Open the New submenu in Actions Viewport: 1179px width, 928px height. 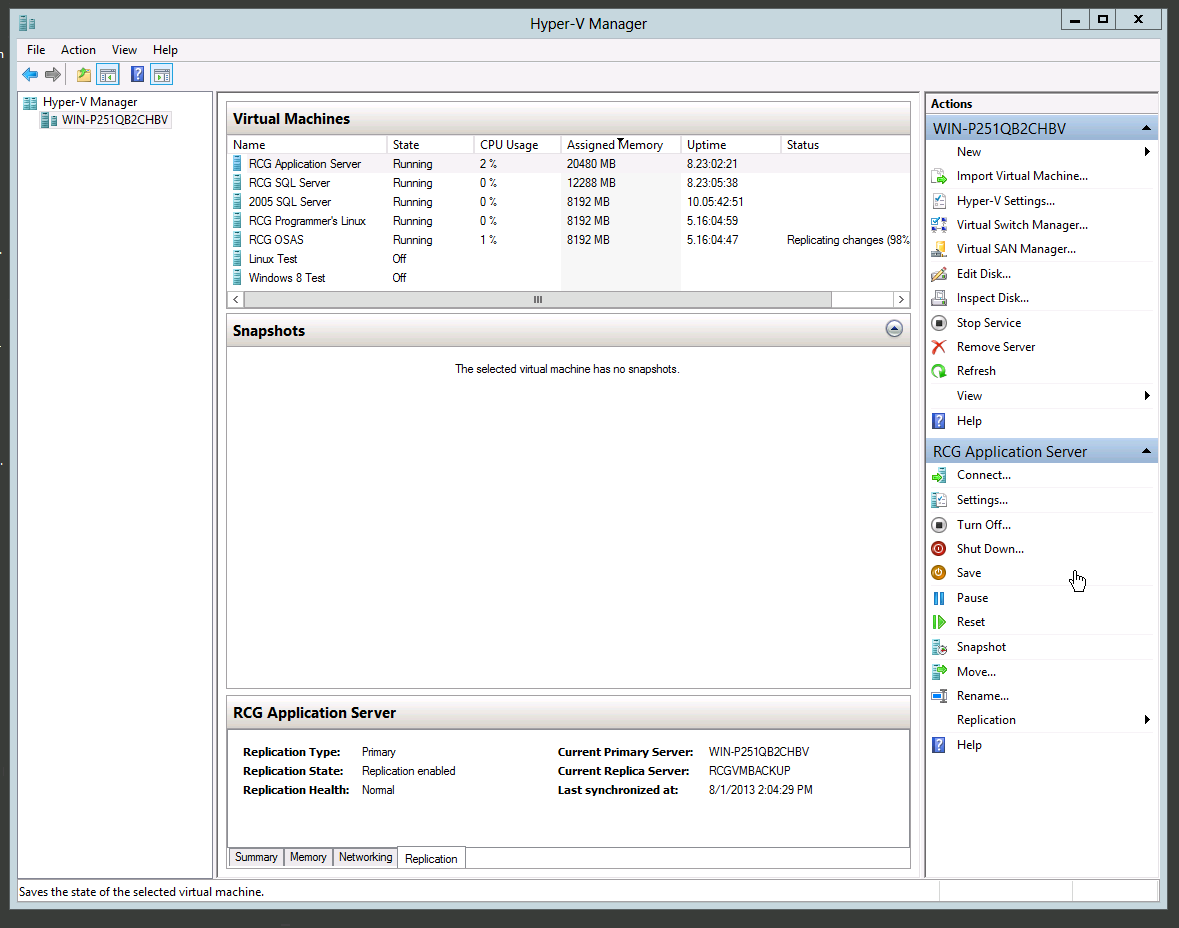click(x=1041, y=152)
